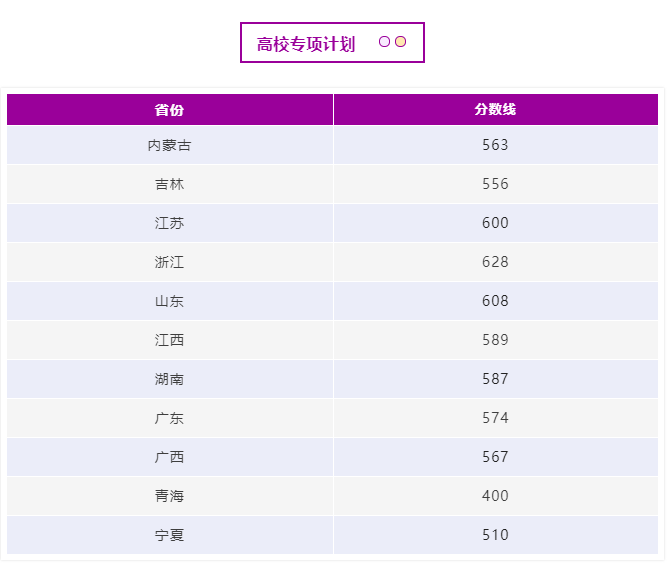Image resolution: width=671 pixels, height=565 pixels.
Task: Select the 宁夏 province cell
Action: tap(169, 535)
